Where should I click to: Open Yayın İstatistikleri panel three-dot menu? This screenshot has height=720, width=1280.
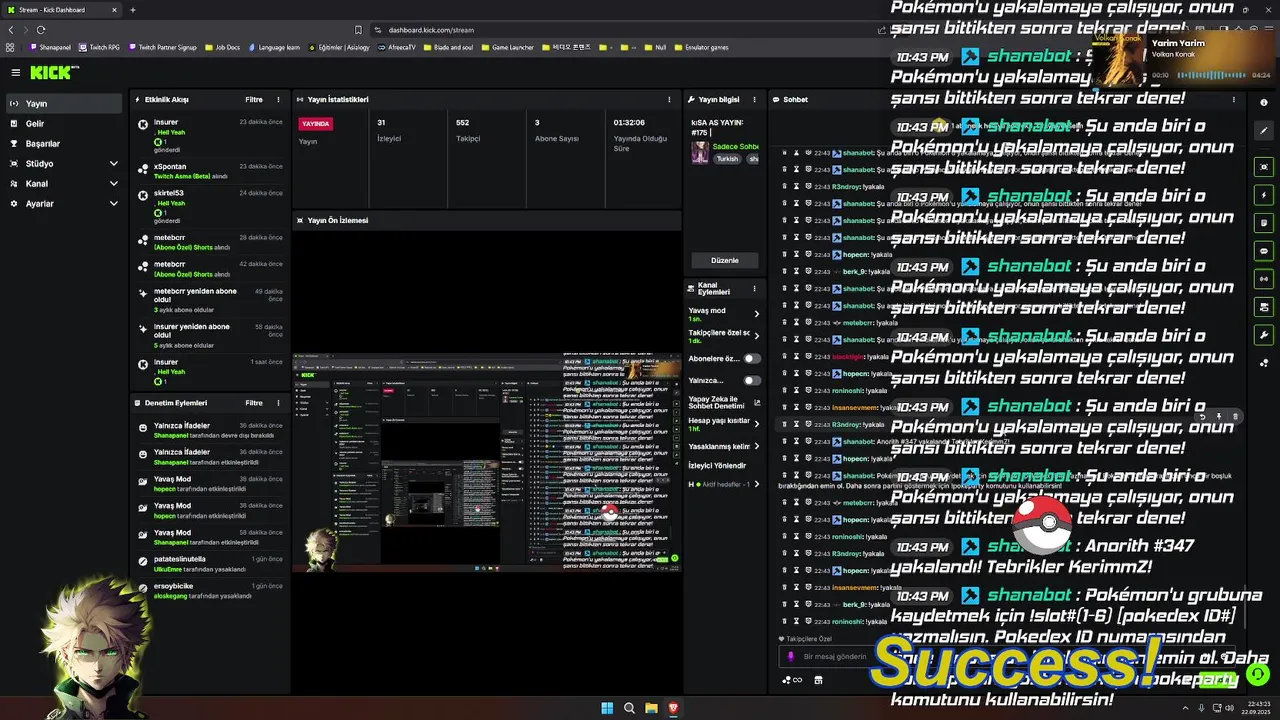point(669,99)
